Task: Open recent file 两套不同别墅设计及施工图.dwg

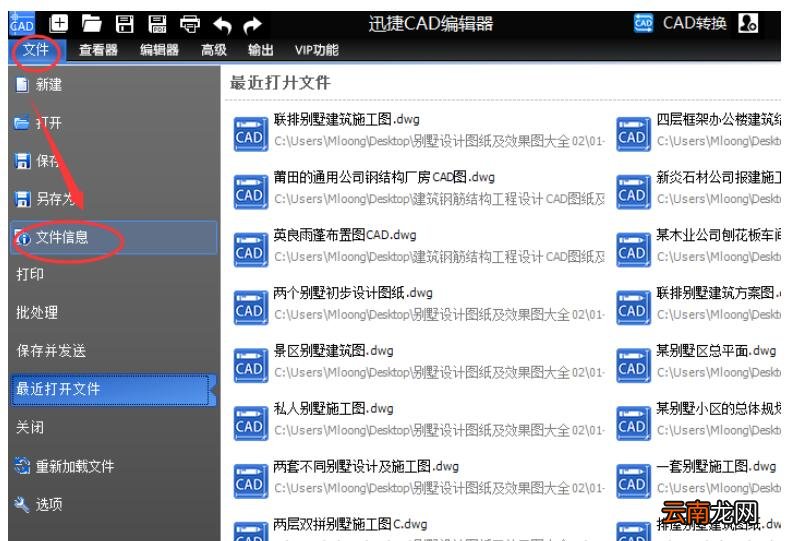Action: click(366, 466)
